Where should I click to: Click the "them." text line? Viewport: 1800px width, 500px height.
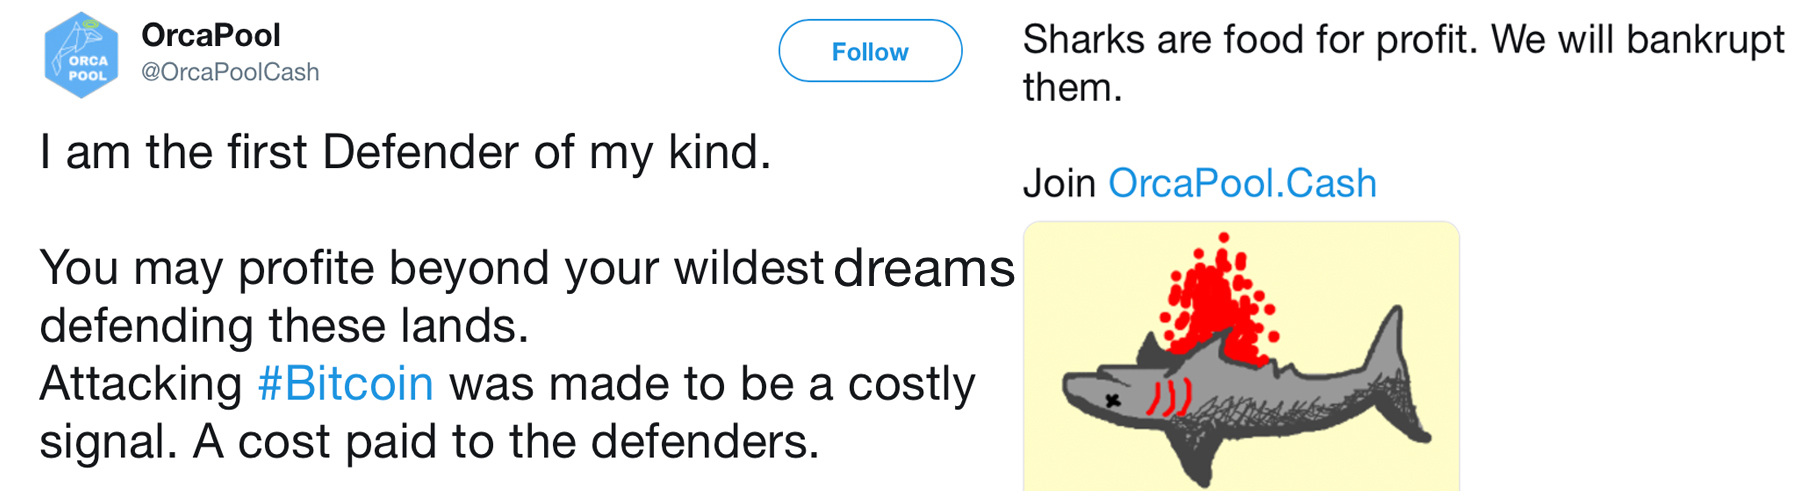(1072, 88)
